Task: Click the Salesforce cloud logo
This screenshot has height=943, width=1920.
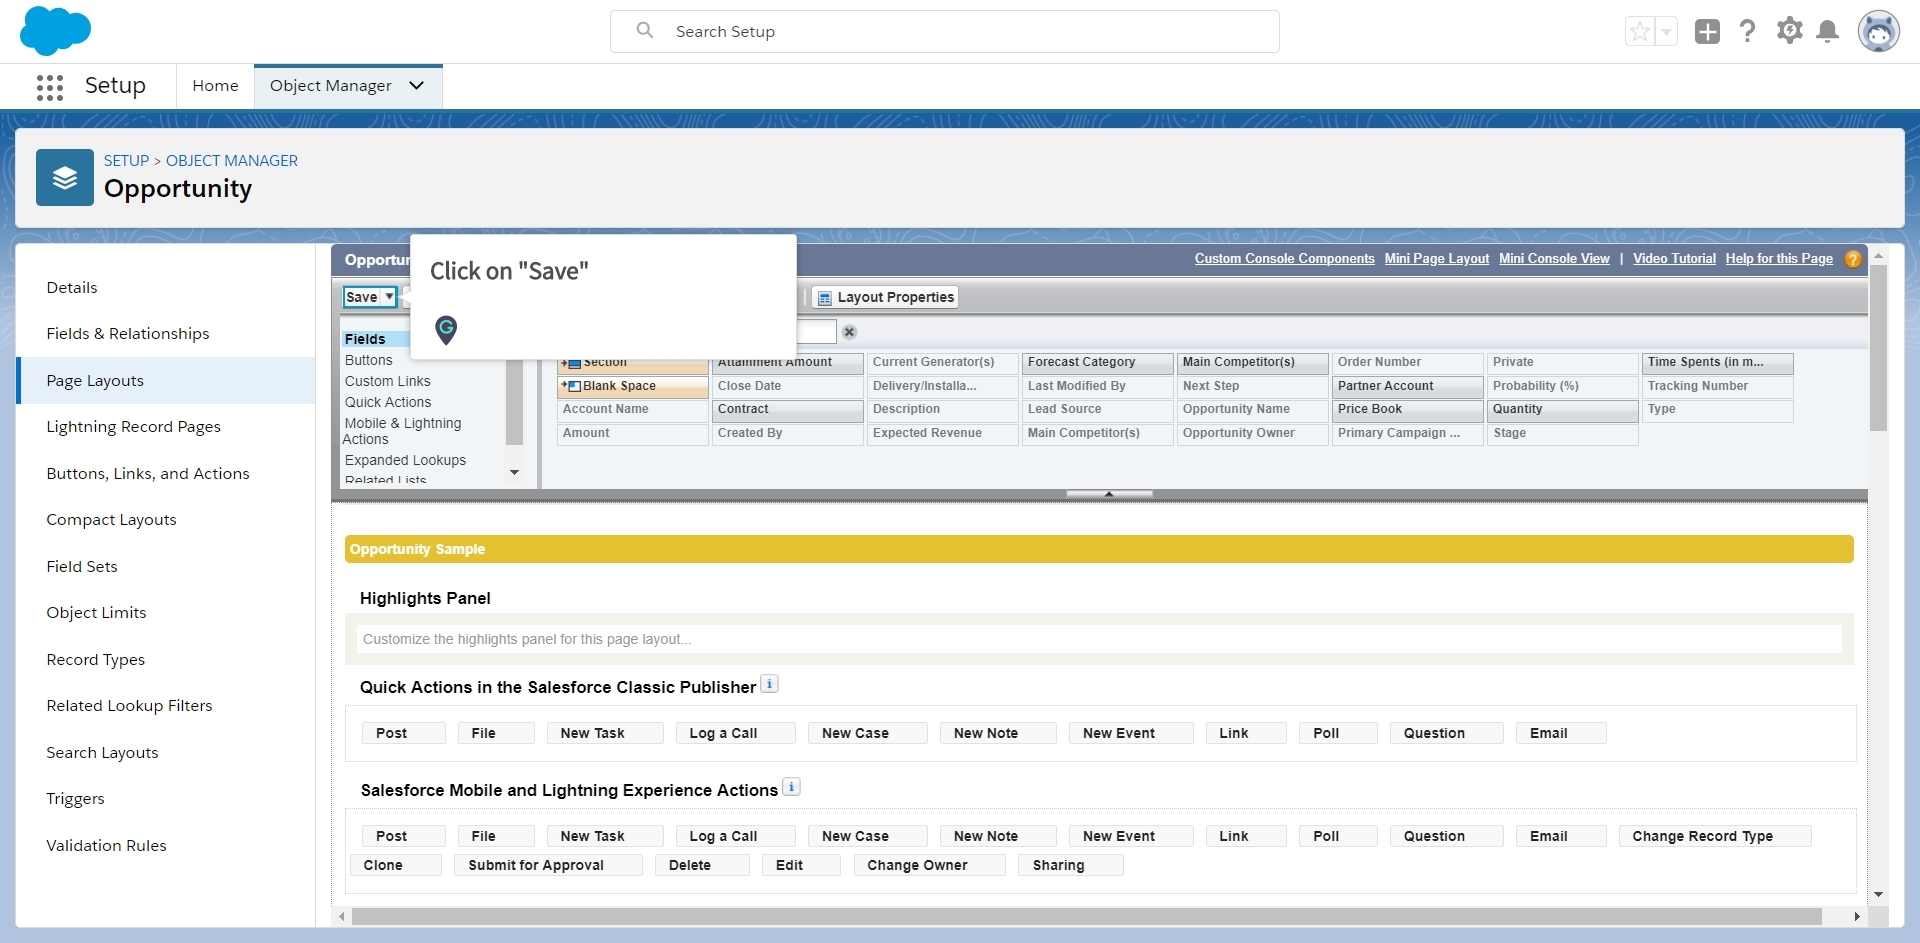Action: [x=55, y=30]
